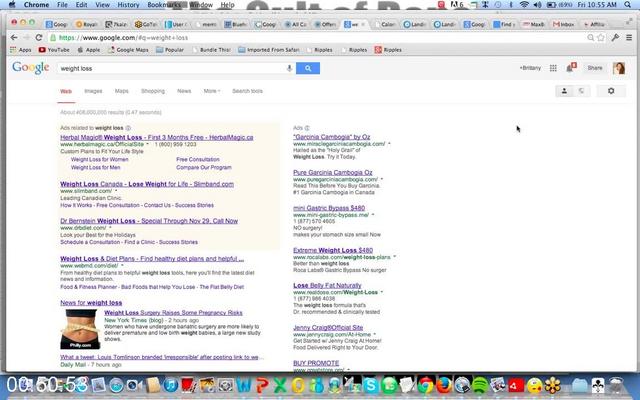
Task: Select the Shopping search tab
Action: pos(153,91)
